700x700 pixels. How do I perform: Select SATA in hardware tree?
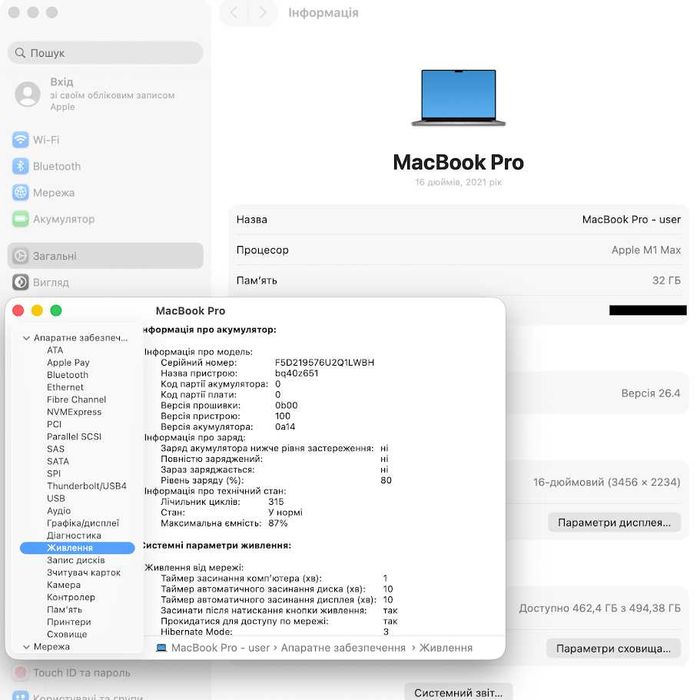tap(58, 461)
